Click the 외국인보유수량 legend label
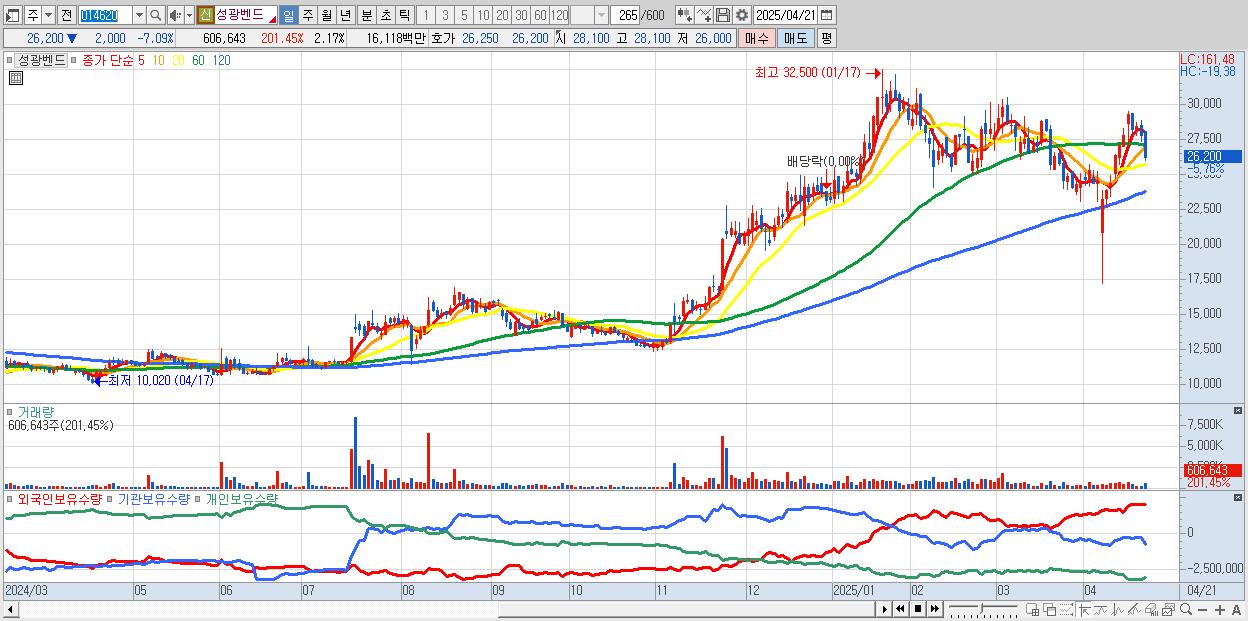This screenshot has width=1248, height=621. 60,498
